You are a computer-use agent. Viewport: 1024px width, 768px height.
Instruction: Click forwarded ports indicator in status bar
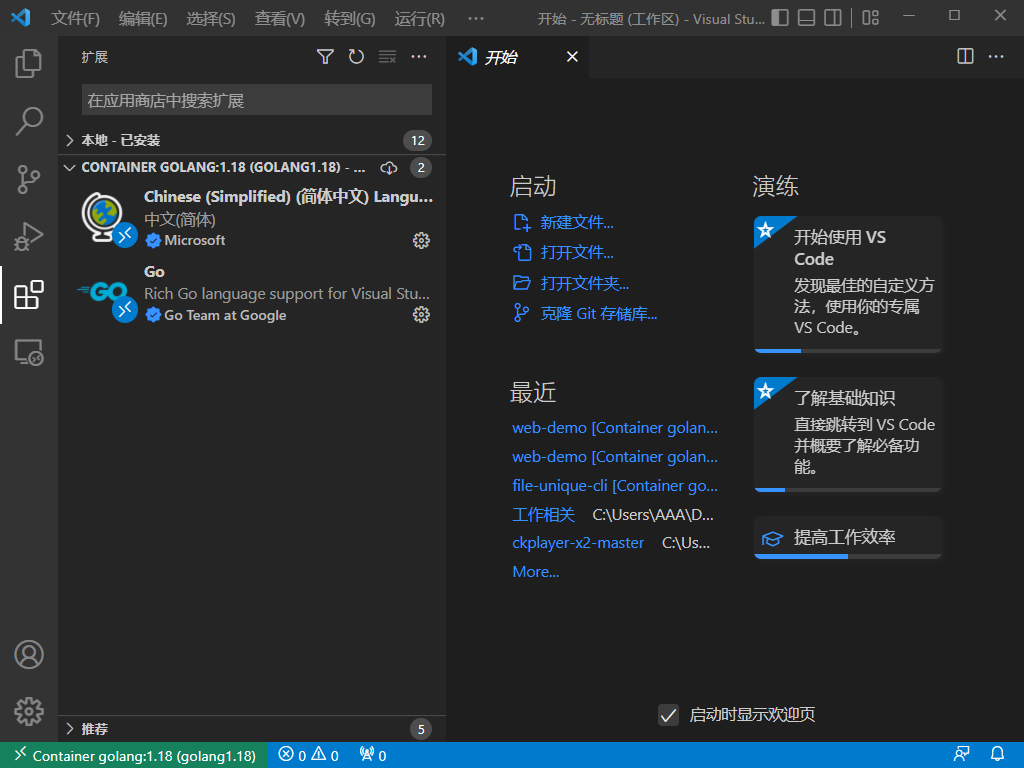click(374, 756)
